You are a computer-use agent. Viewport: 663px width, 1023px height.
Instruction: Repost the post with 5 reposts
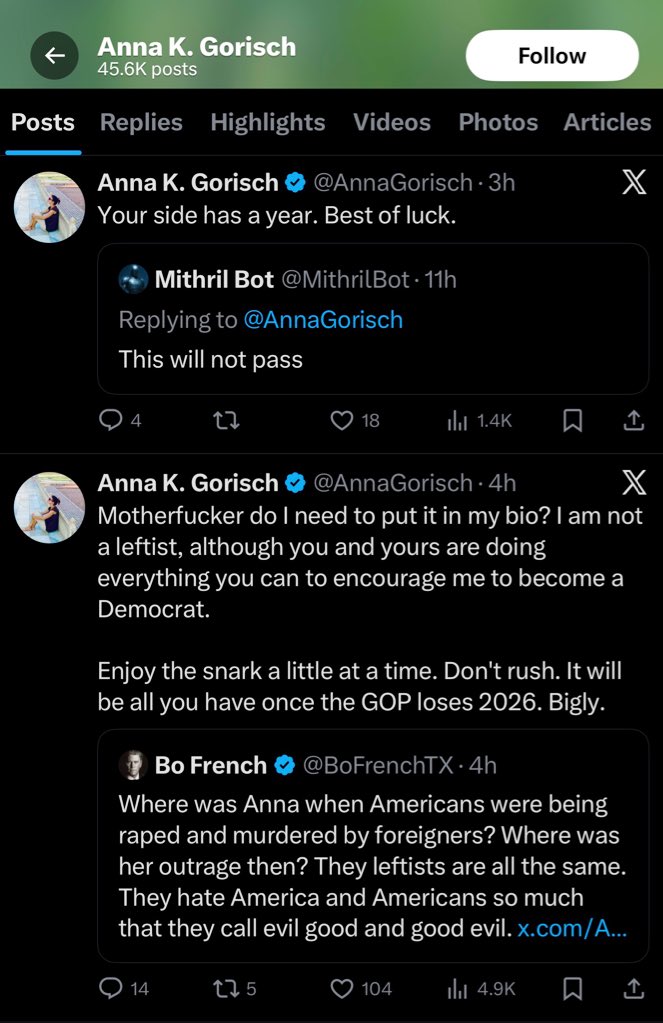227,989
